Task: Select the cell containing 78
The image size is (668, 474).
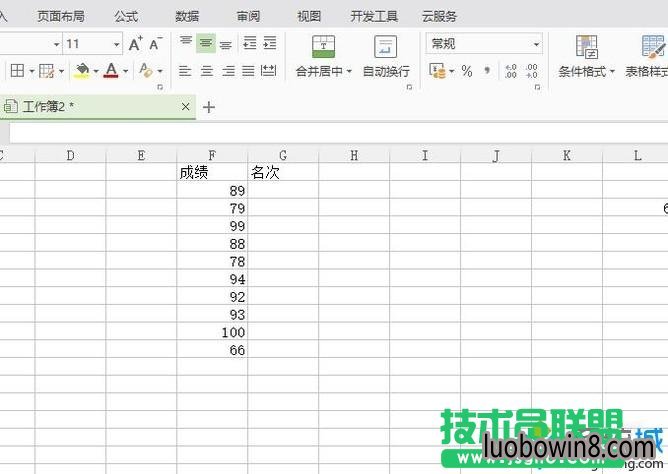Action: 212,261
